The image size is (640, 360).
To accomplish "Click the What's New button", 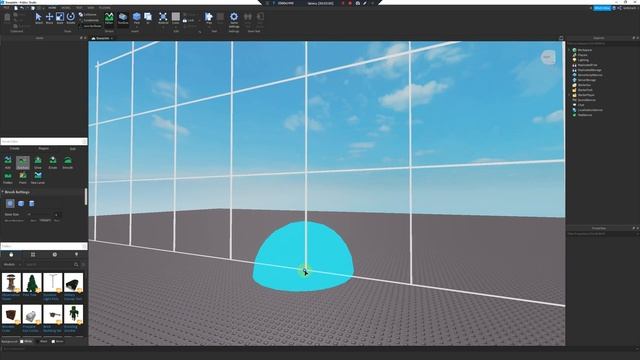I will tap(602, 8).
